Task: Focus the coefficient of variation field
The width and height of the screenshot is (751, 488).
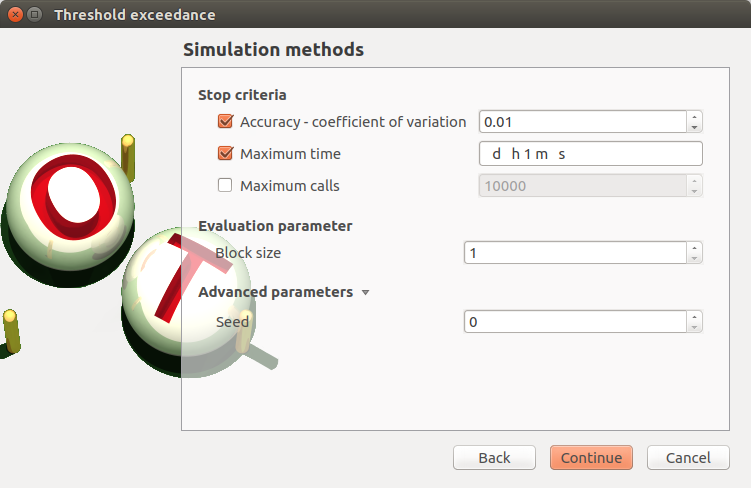Action: 582,122
